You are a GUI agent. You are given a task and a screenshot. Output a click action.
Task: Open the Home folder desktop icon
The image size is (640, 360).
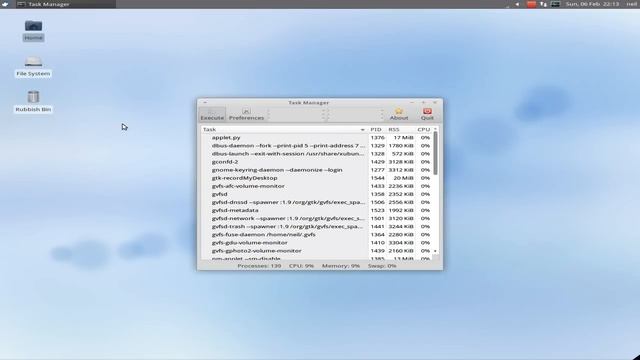pos(33,30)
